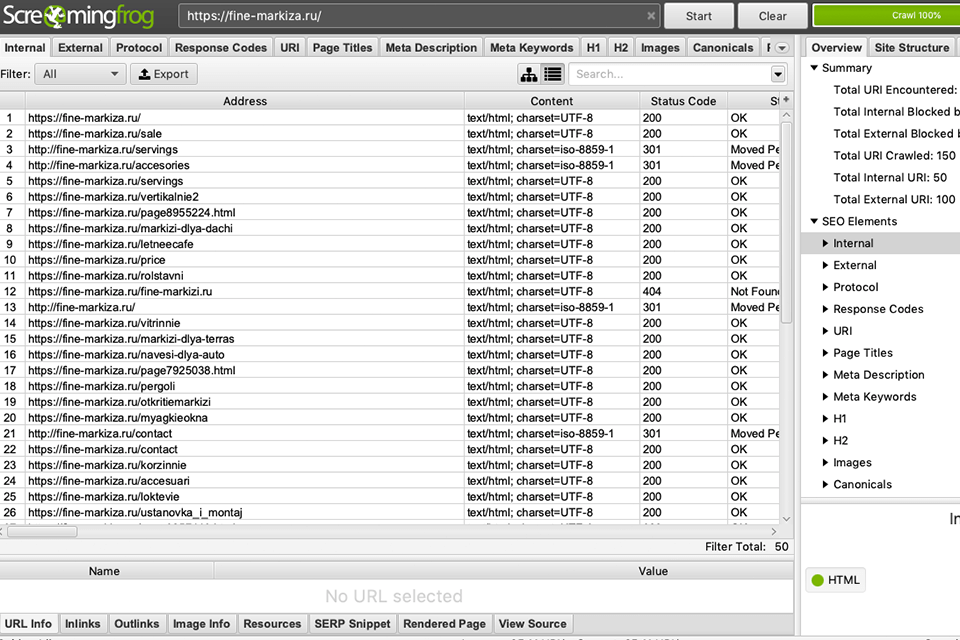Screen dimensions: 960x640
Task: Open the View Source bottom tab
Action: click(533, 623)
